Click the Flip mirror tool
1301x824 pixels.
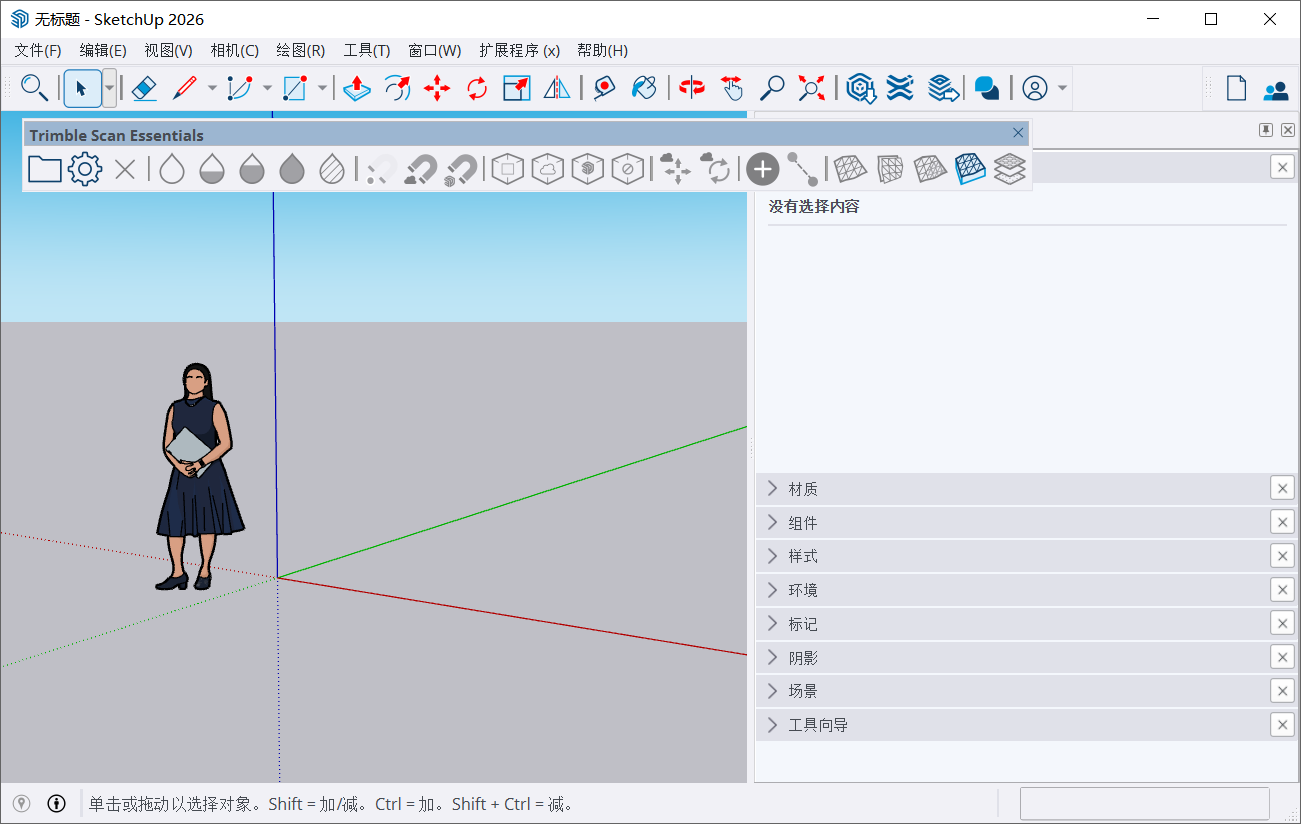coord(557,88)
